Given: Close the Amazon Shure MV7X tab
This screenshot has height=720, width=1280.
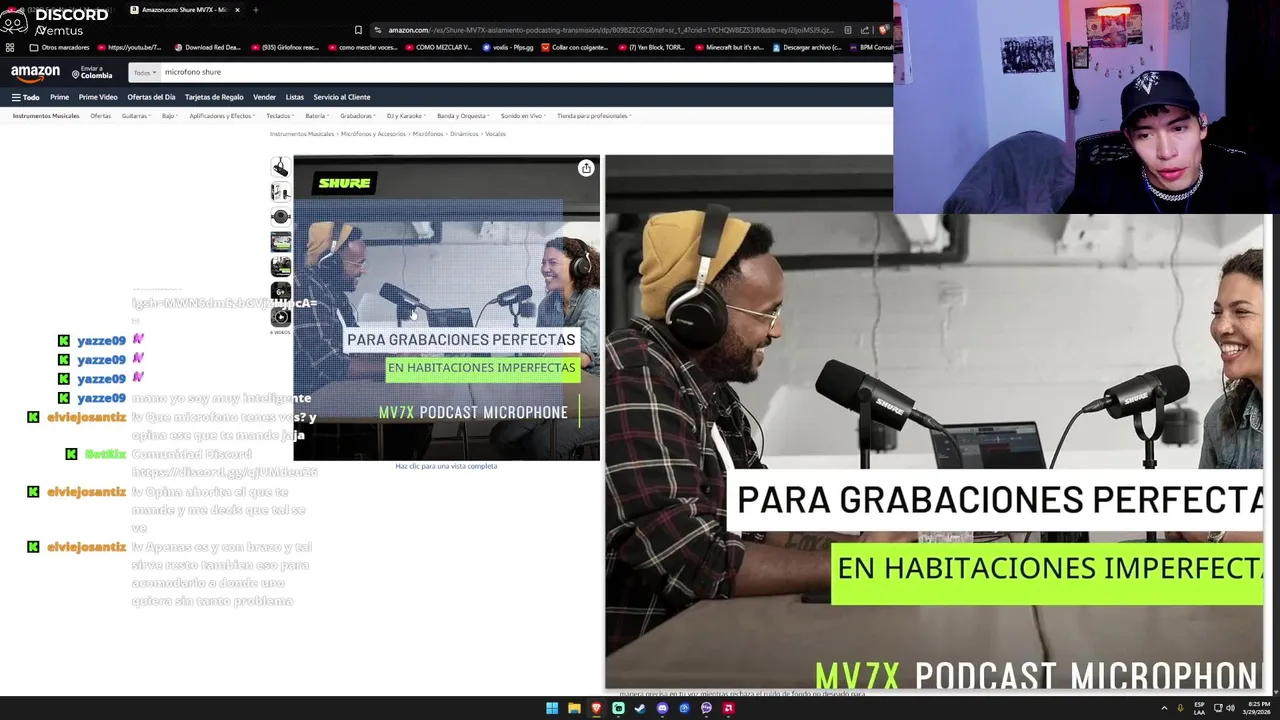Looking at the screenshot, I should 237,10.
